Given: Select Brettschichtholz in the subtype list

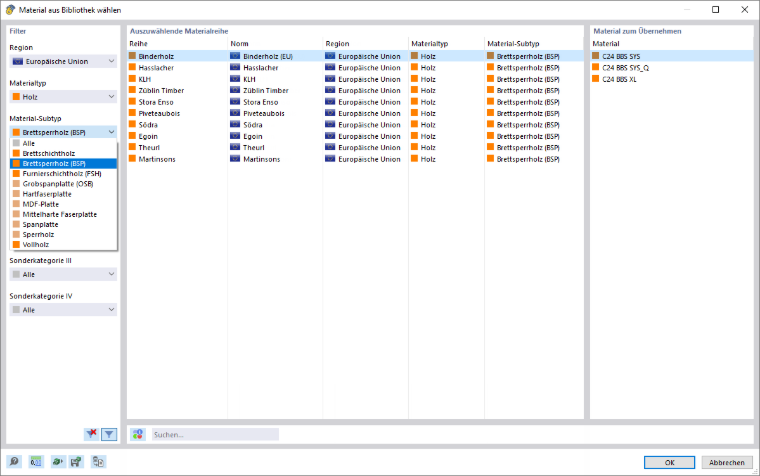Looking at the screenshot, I should pos(63,154).
